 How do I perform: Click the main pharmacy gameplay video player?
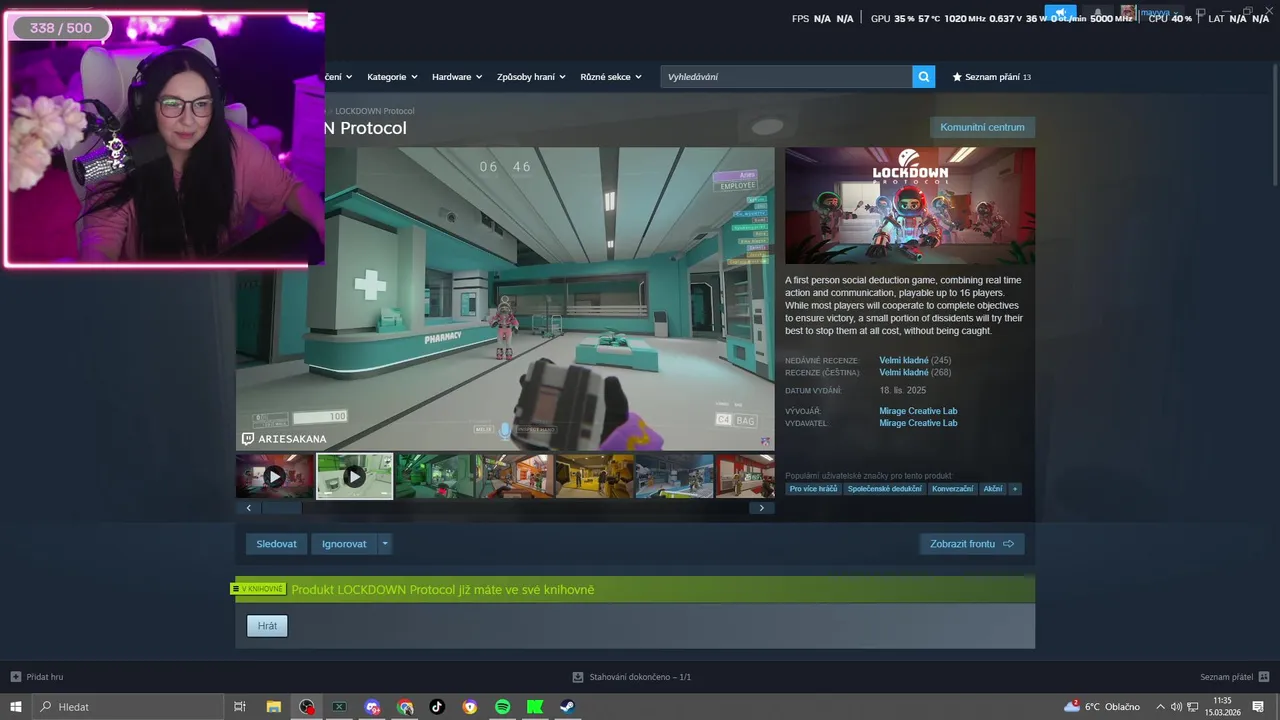pyautogui.click(x=505, y=299)
